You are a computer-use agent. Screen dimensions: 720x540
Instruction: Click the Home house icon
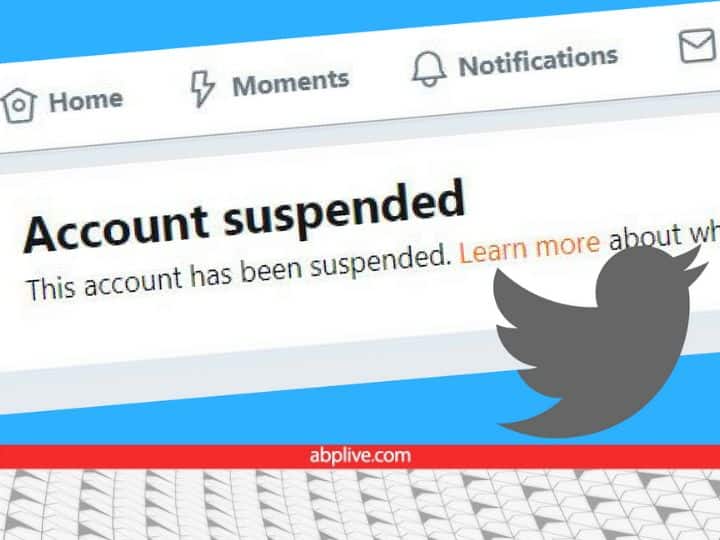[18, 105]
